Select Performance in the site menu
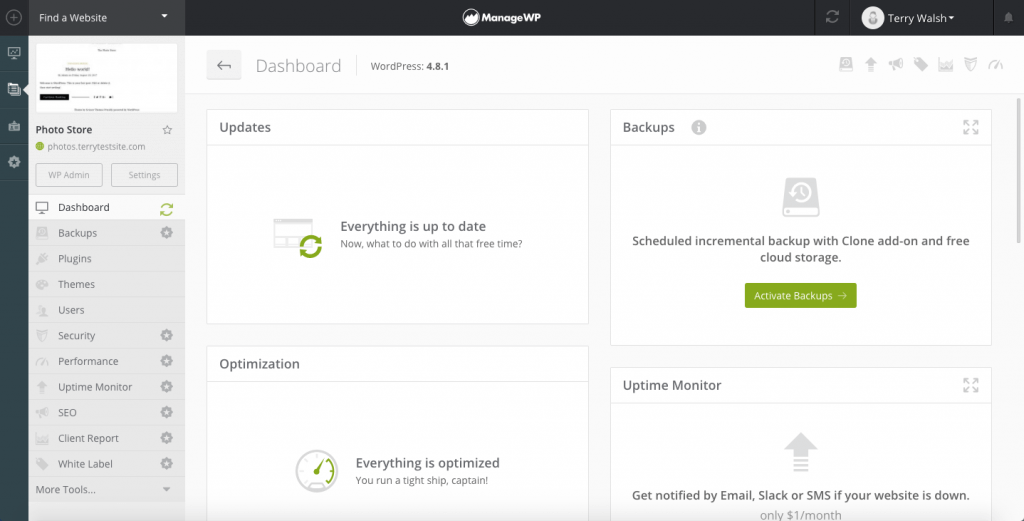Screen dimensions: 1024x521 coord(106,361)
